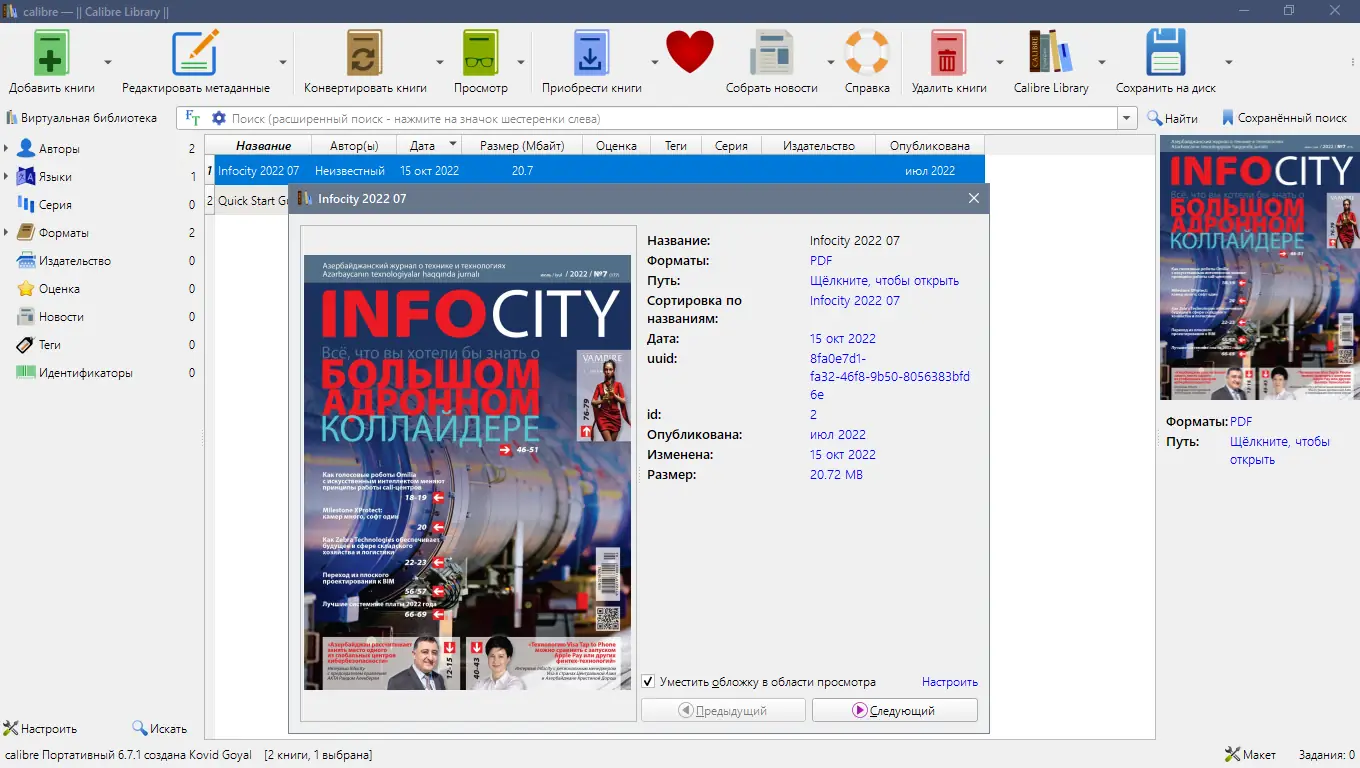
Task: Click the Настроить link in the dialog
Action: [950, 682]
